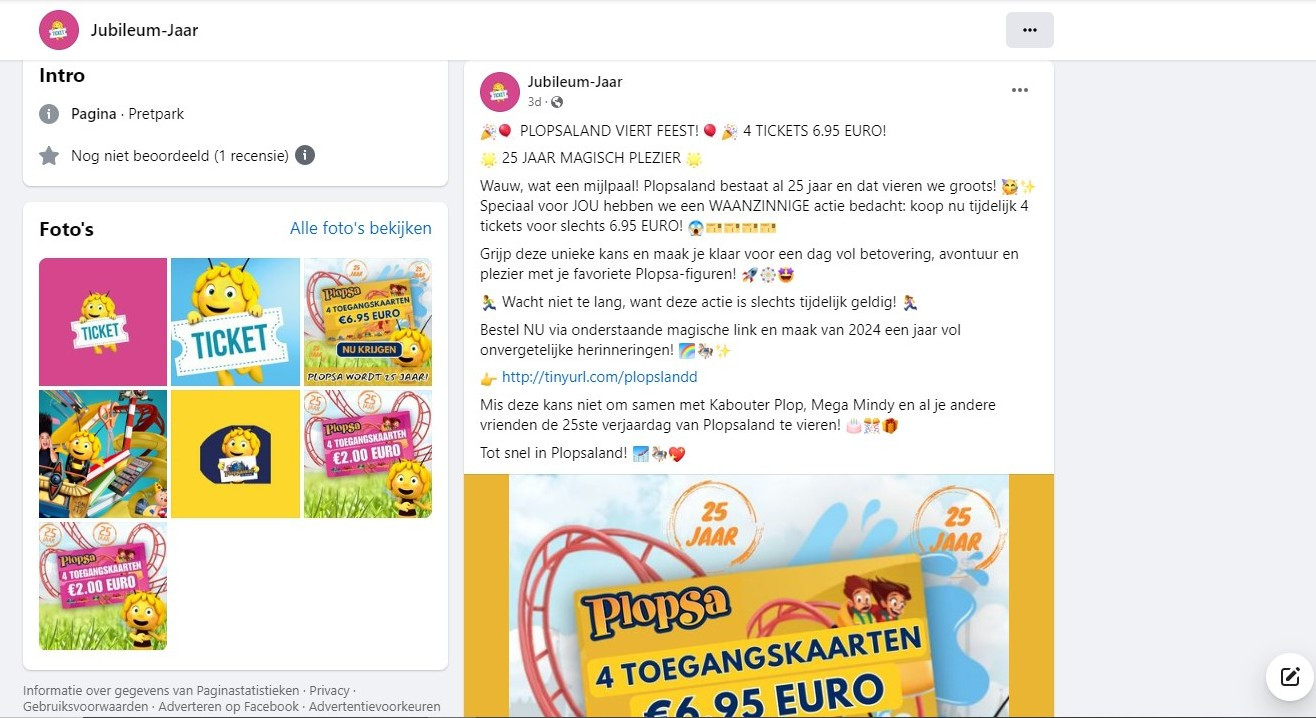Viewport: 1316px width, 718px height.
Task: Click the compose new message icon
Action: pos(1290,677)
